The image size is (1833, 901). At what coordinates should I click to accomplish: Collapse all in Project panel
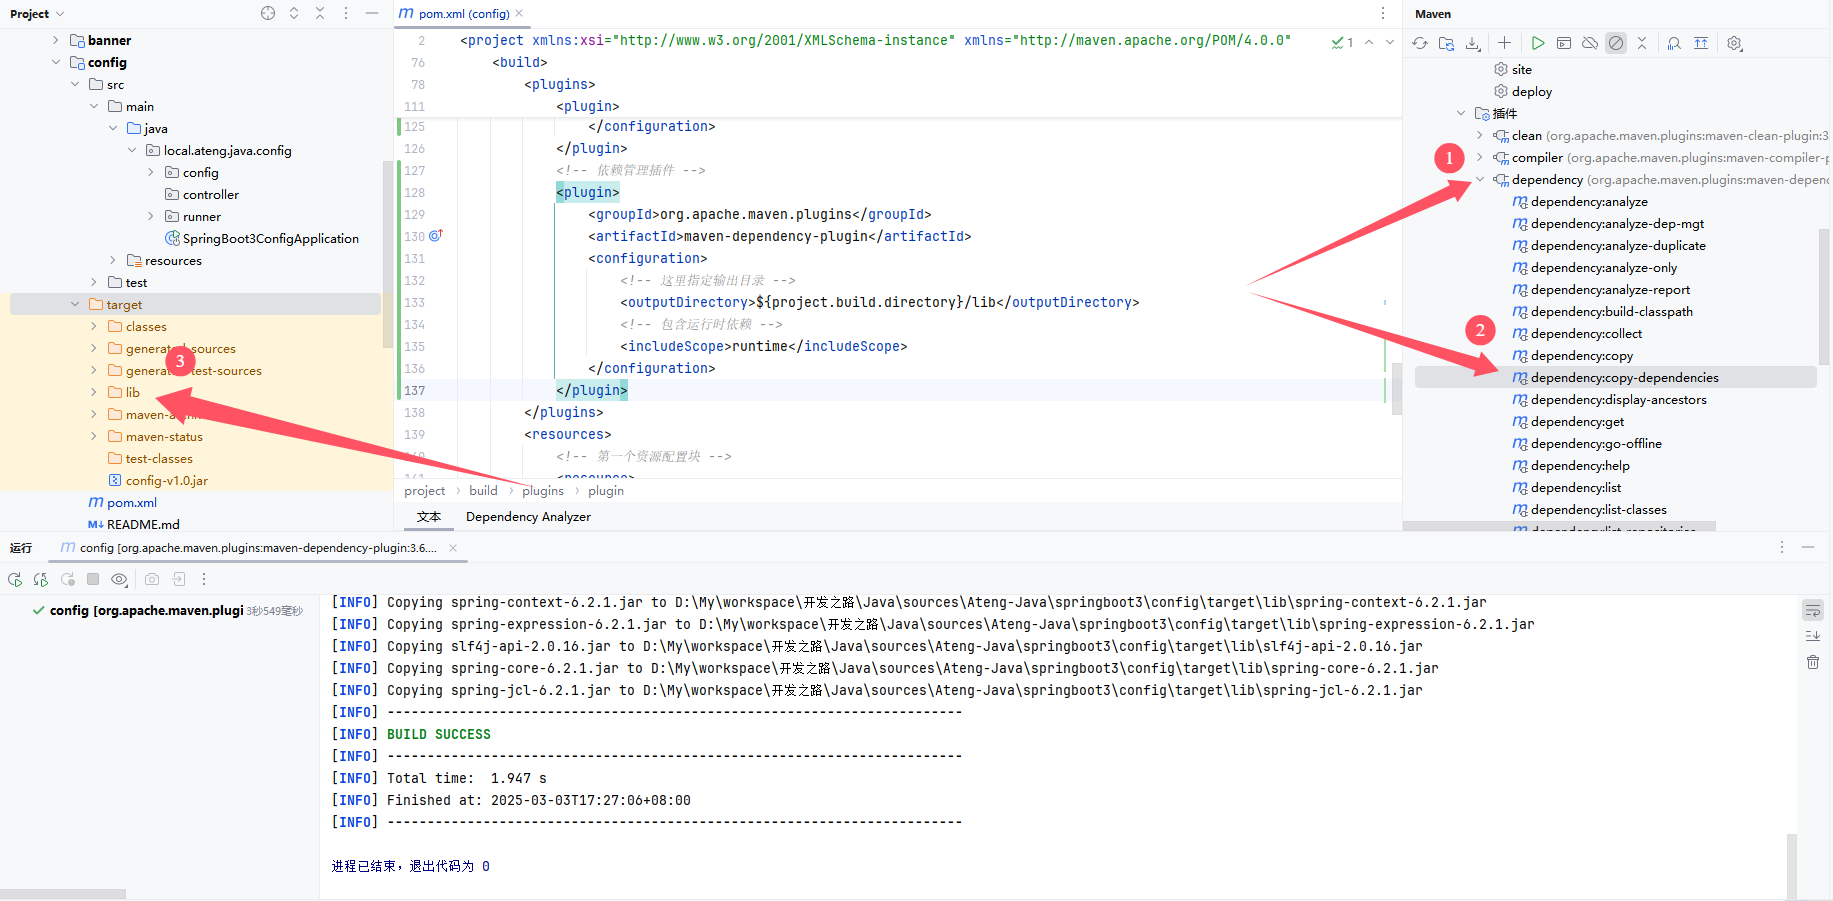320,13
